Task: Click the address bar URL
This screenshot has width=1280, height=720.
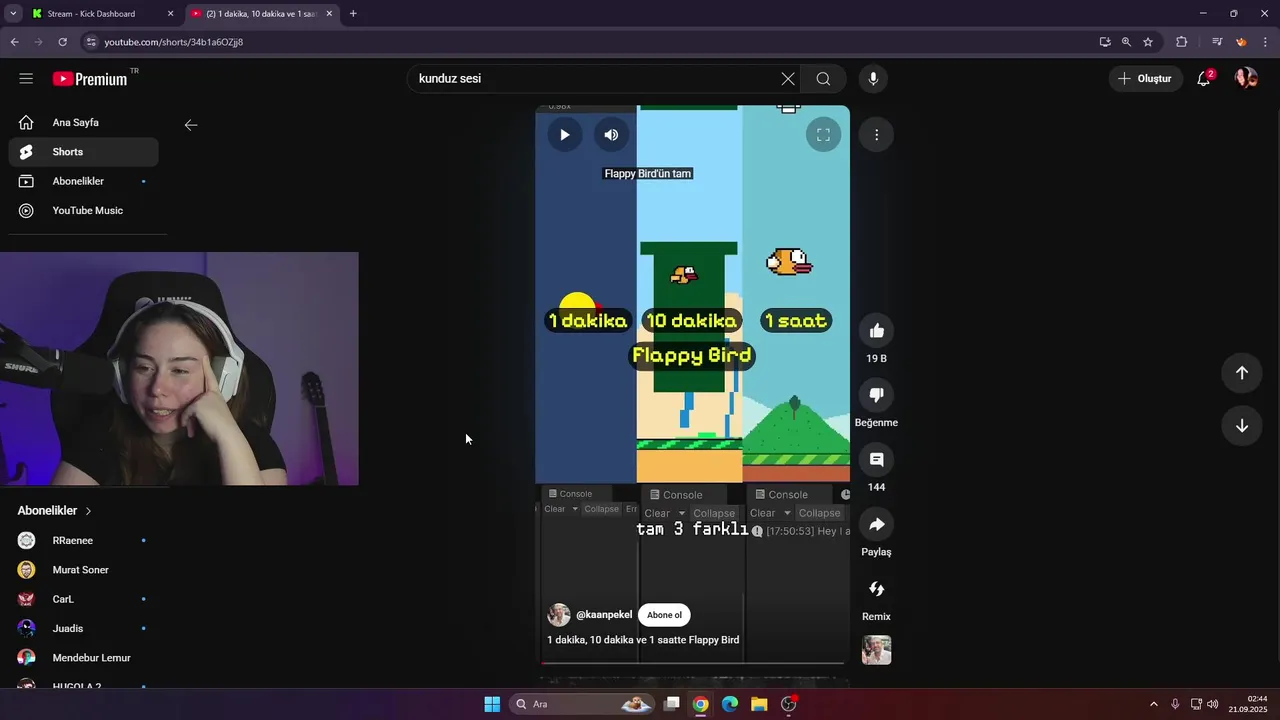Action: tap(174, 42)
